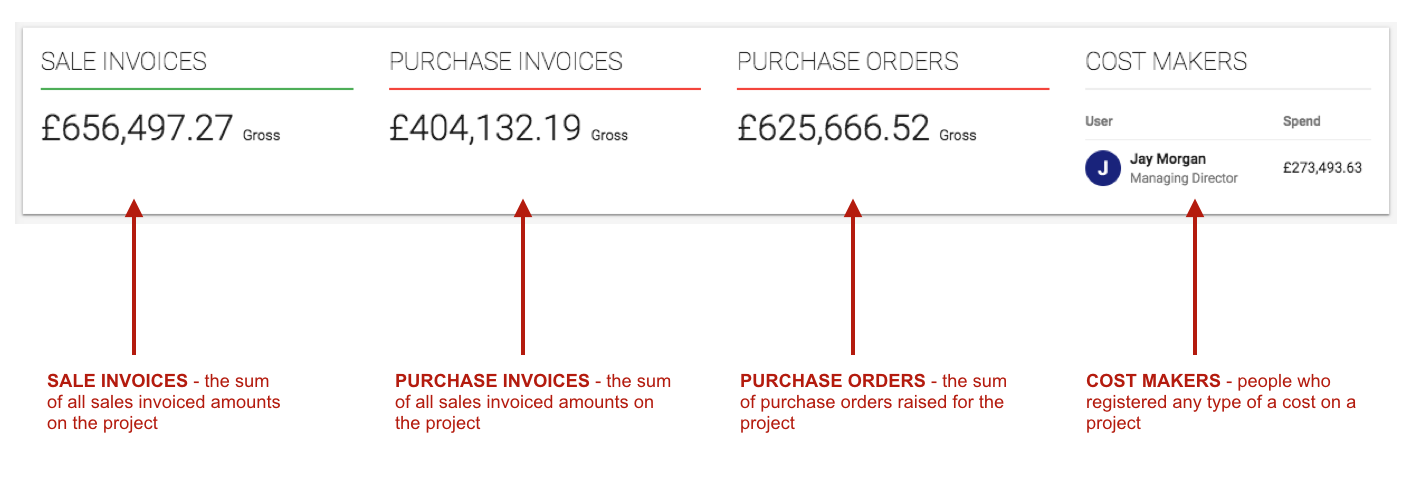
Task: Click the £625,666.52 purchase orders total
Action: click(x=833, y=128)
